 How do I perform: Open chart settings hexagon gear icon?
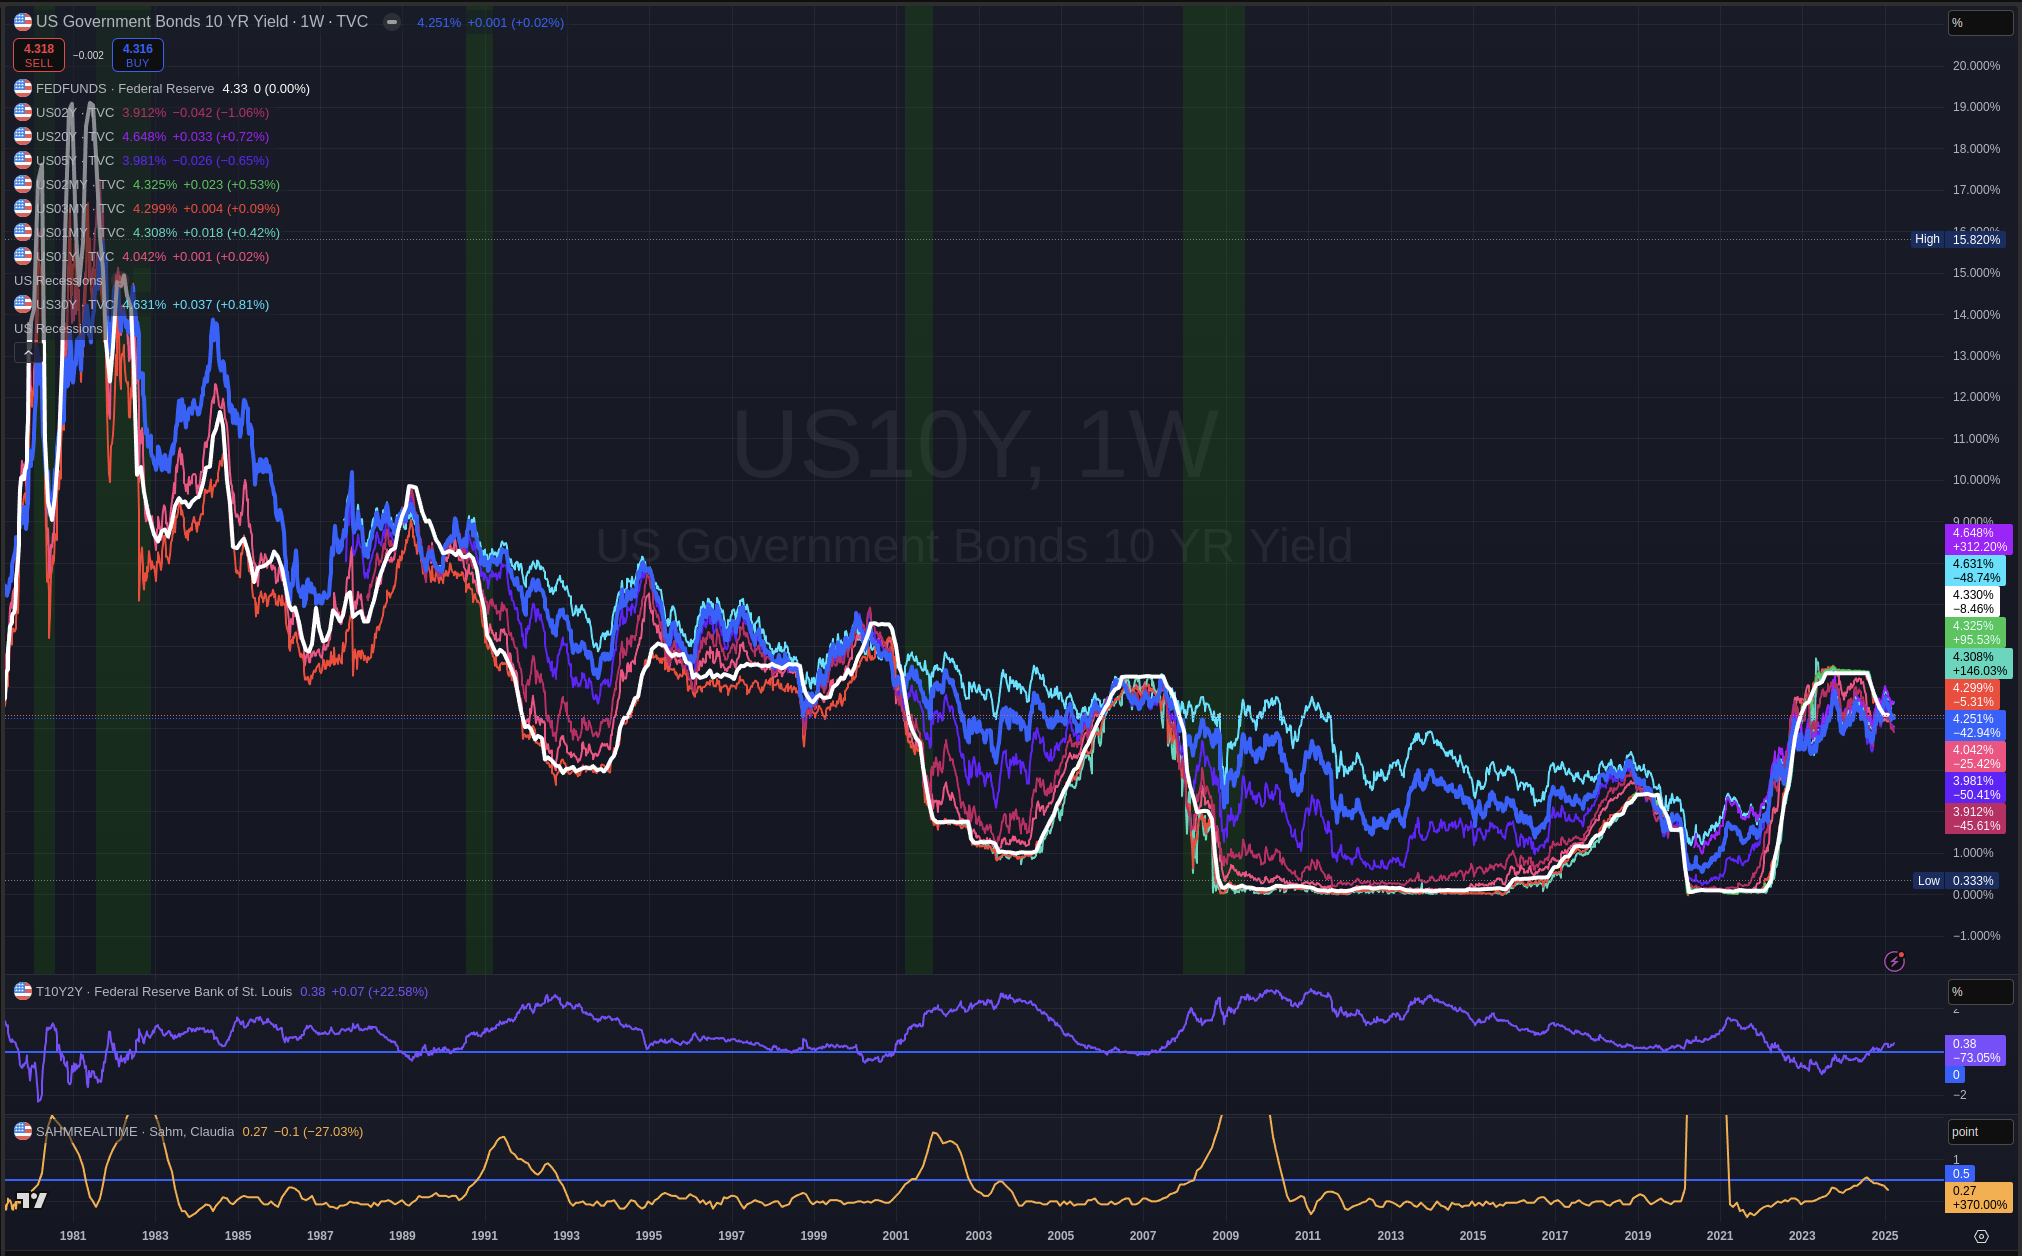click(x=1981, y=1236)
